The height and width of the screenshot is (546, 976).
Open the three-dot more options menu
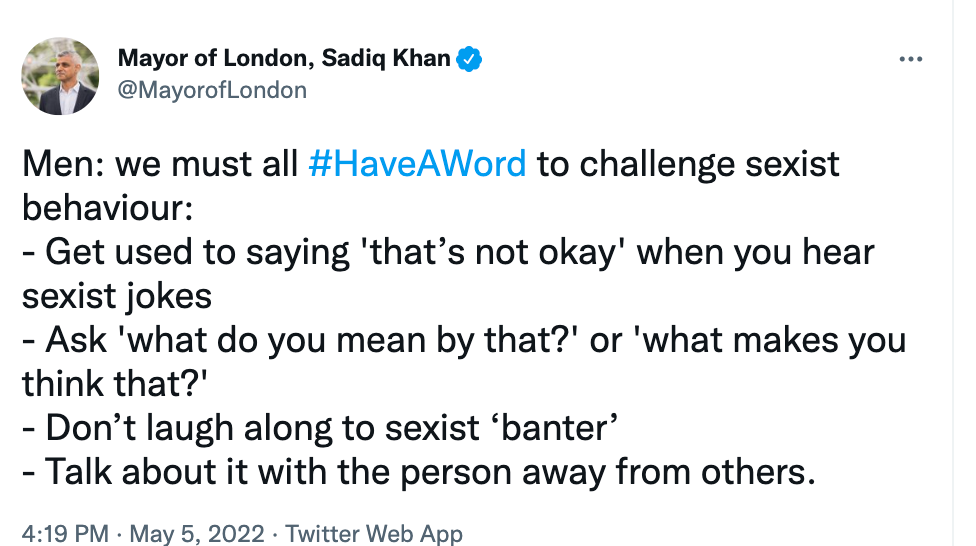pyautogui.click(x=910, y=60)
